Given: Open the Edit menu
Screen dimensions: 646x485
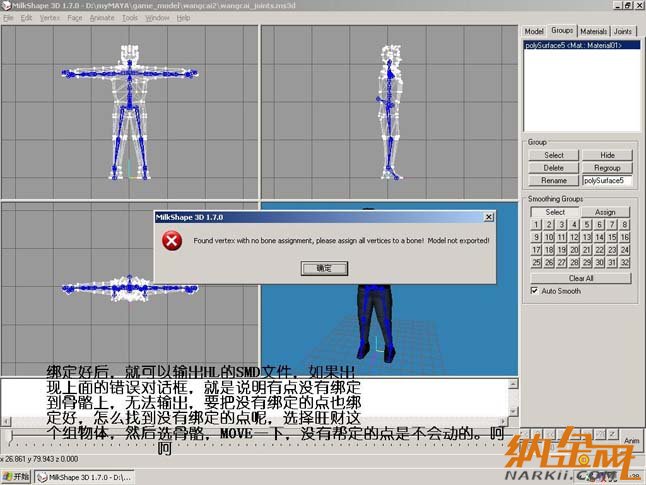Looking at the screenshot, I should click(26, 18).
